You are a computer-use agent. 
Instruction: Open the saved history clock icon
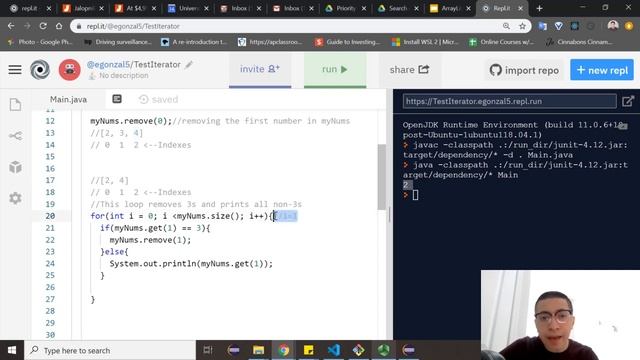pos(143,99)
